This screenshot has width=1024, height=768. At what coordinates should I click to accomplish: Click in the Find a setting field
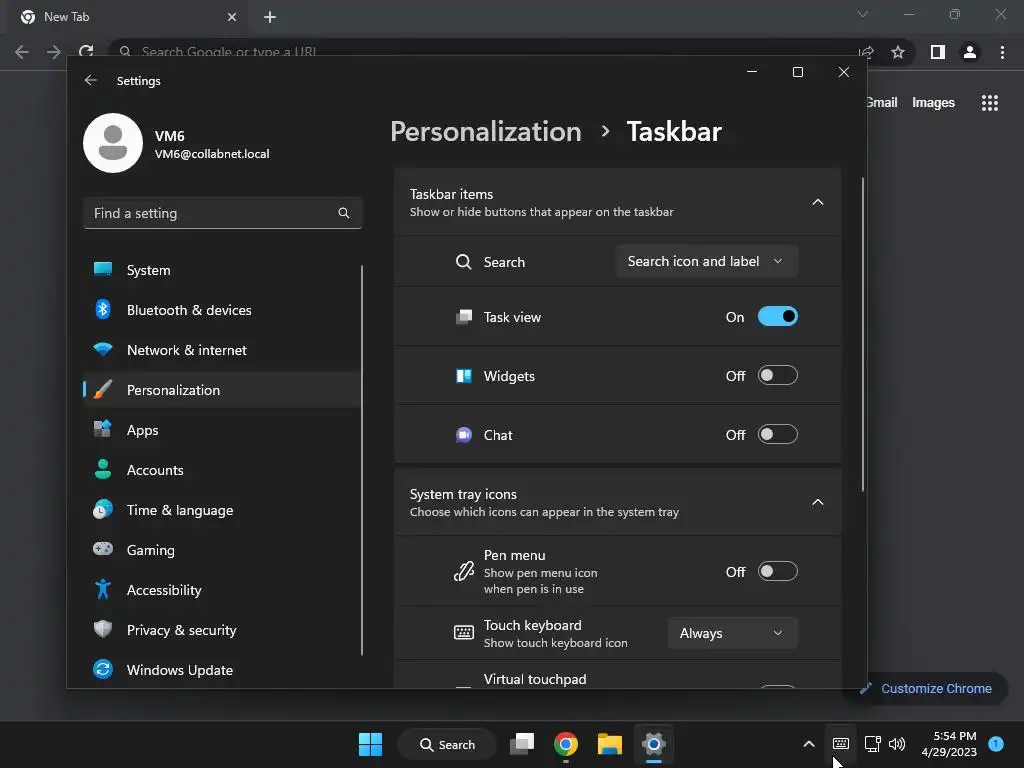coord(223,213)
